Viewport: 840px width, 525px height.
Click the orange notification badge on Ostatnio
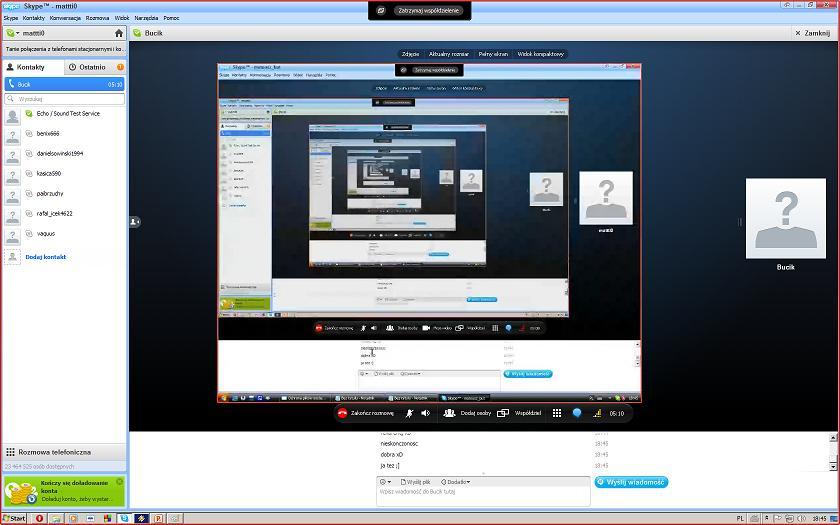(x=121, y=67)
